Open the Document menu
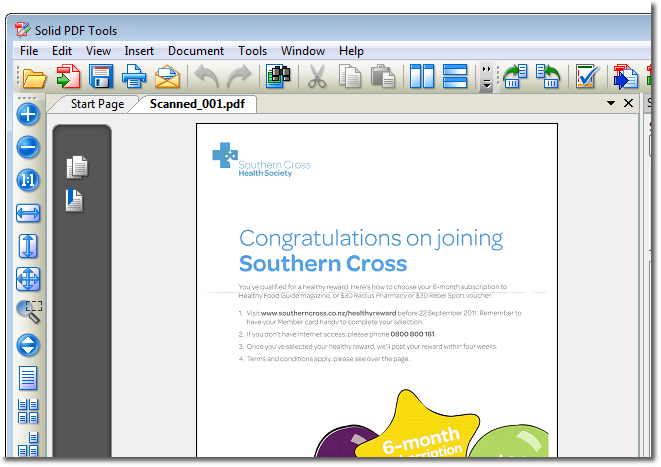661x467 pixels. pos(196,51)
